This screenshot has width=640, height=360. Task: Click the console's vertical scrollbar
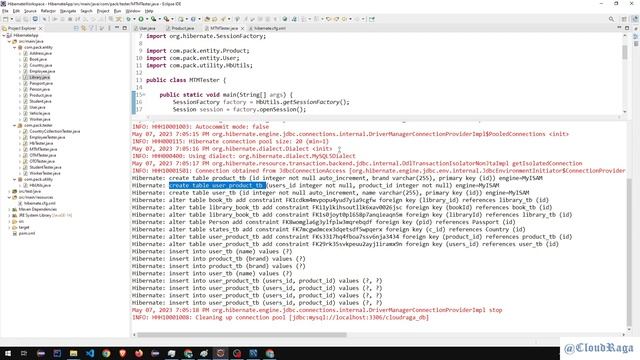click(x=629, y=251)
